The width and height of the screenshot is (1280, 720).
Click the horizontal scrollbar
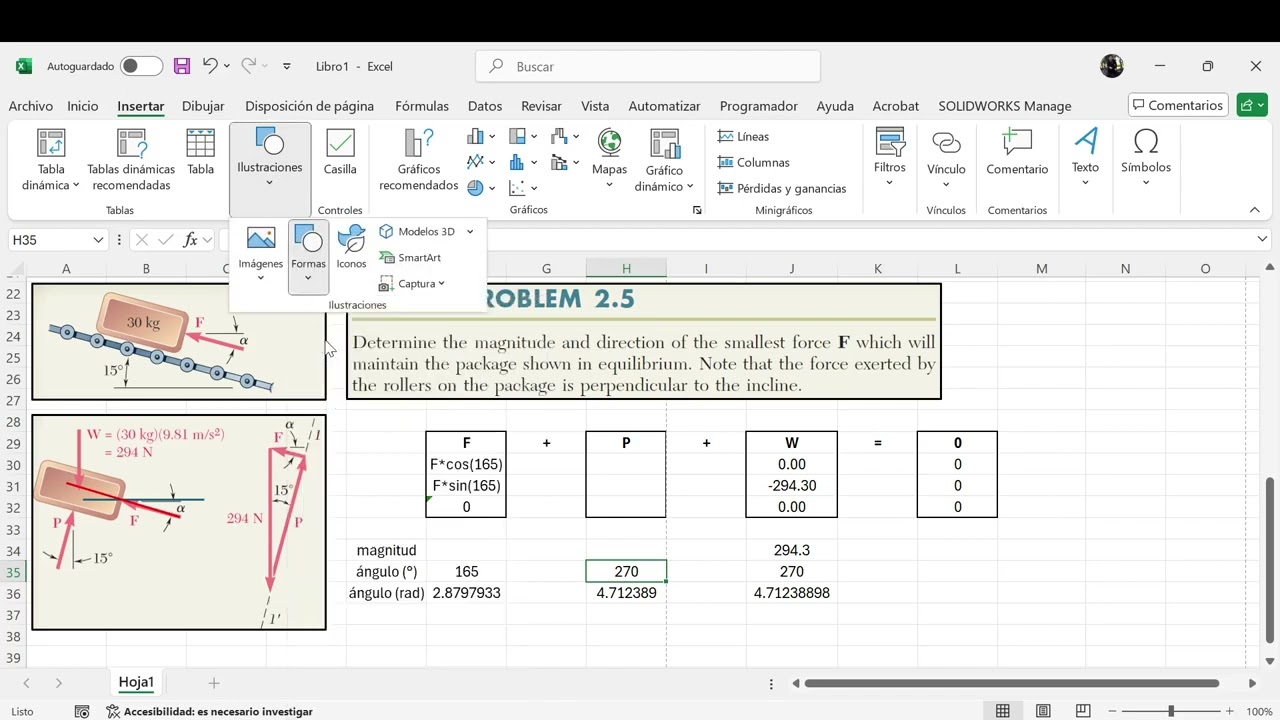click(1012, 683)
